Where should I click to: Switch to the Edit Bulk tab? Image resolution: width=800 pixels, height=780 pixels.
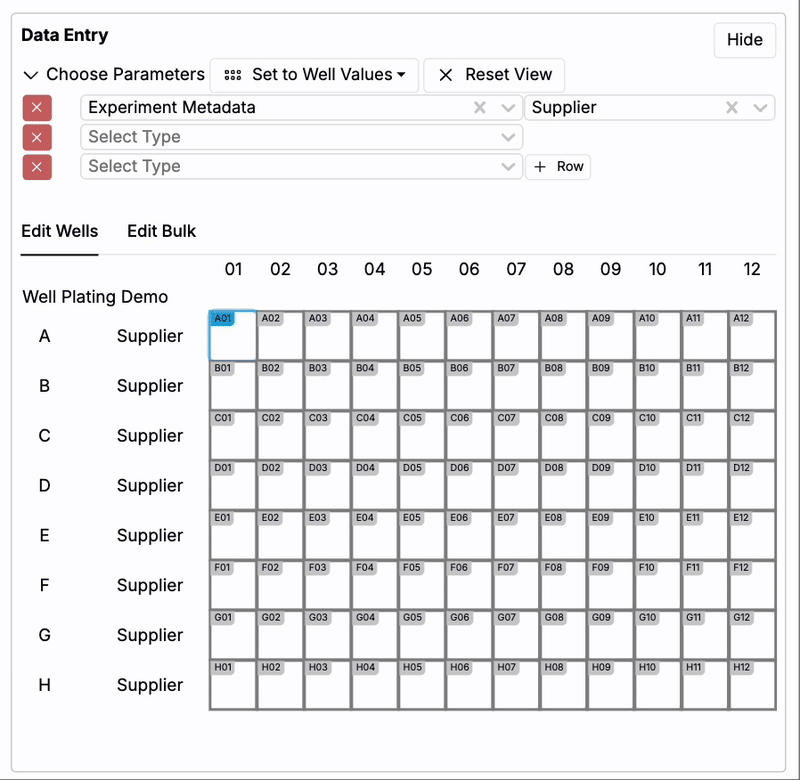click(161, 231)
